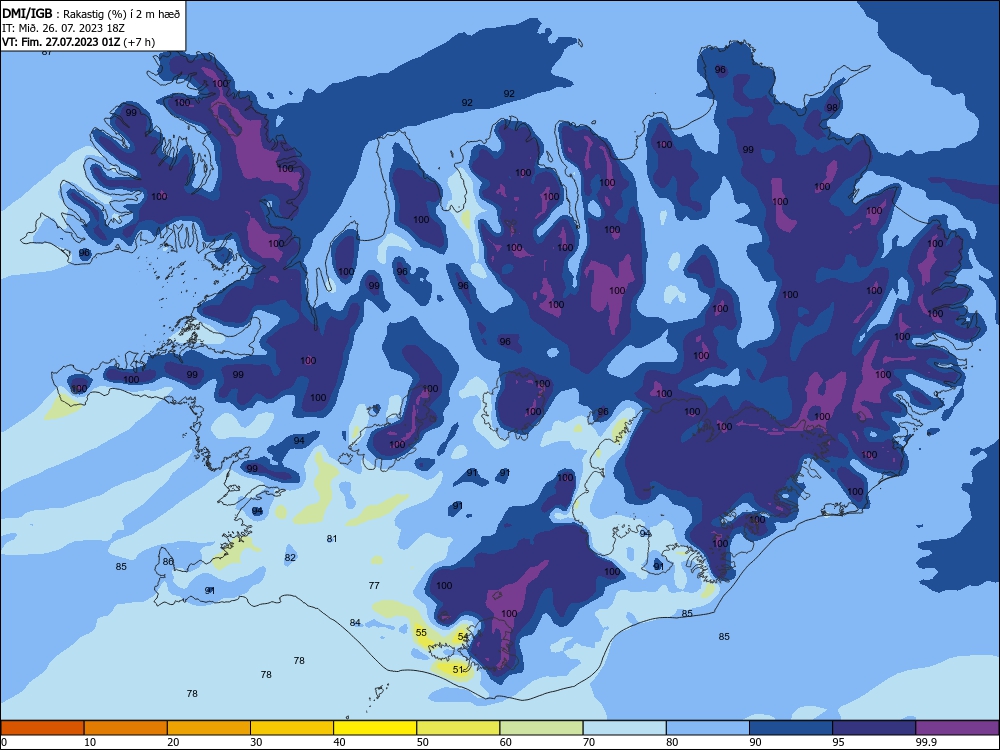Select the 'IT: Mið. 26. 07. 2023 18Z' line

[62, 28]
